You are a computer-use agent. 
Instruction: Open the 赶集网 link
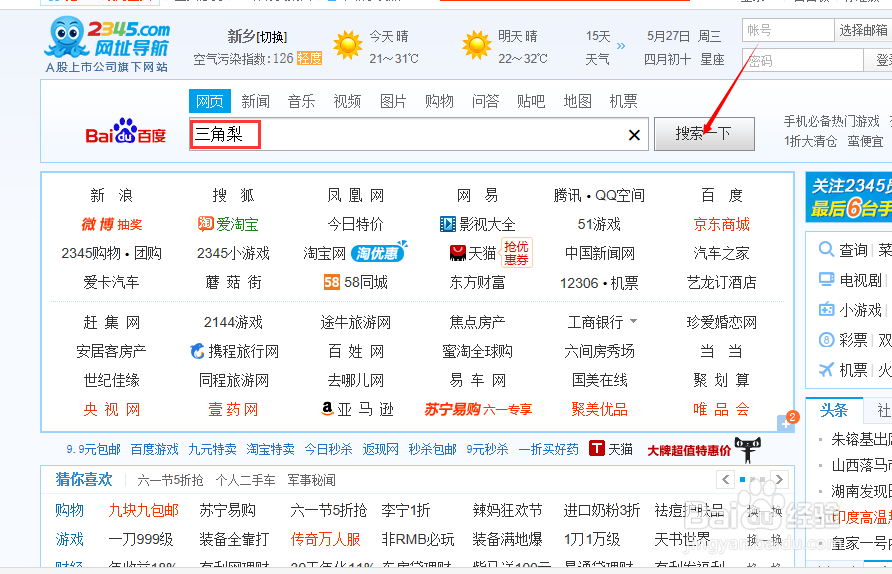click(112, 323)
